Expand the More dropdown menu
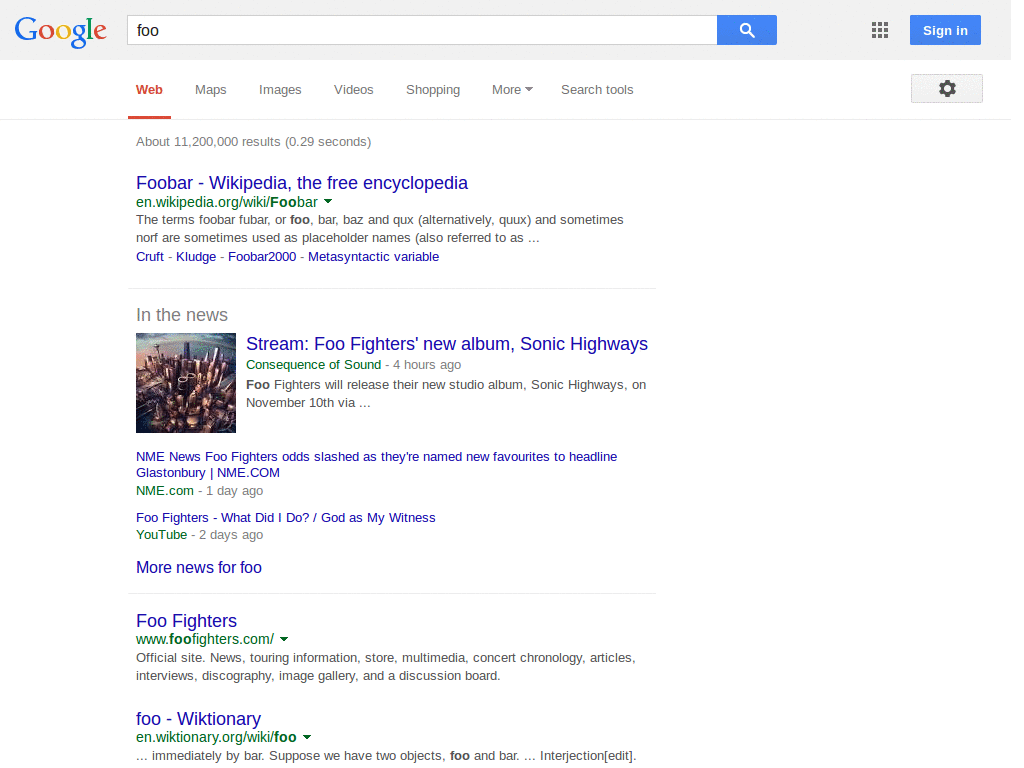Viewport: 1024px width, 768px height. coord(512,90)
